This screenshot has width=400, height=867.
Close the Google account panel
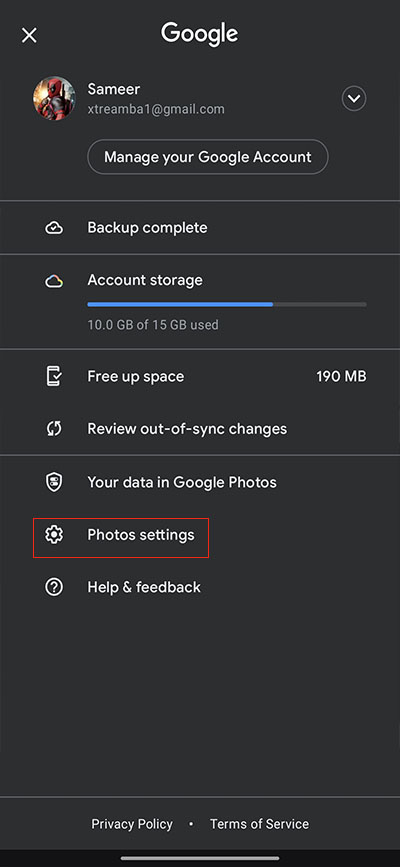29,35
